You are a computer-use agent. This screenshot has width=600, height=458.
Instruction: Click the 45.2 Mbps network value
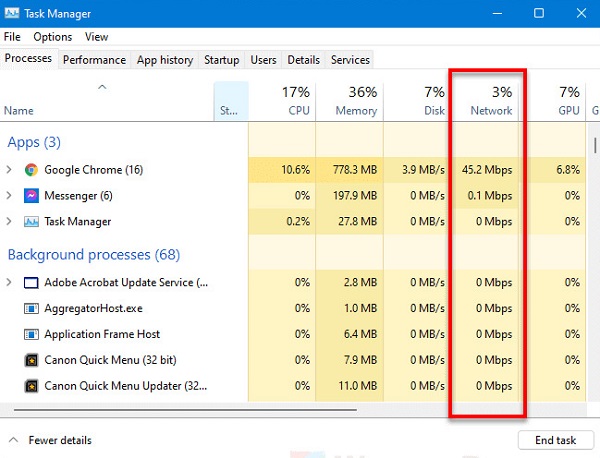(487, 170)
